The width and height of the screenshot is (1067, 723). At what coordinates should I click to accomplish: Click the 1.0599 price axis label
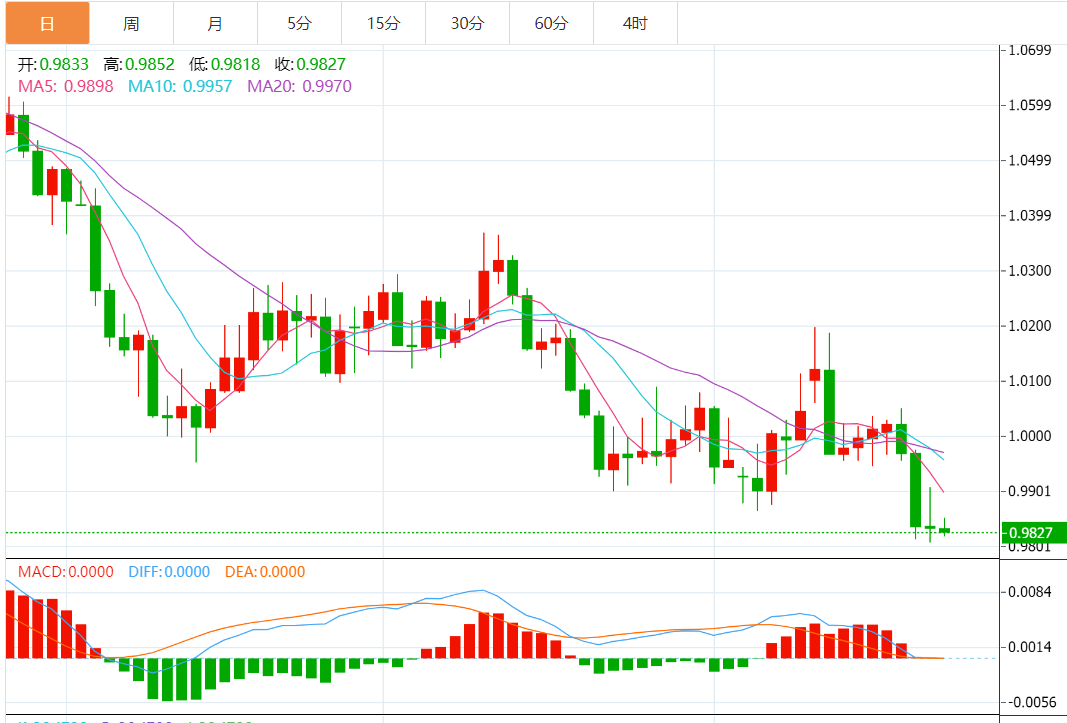(1030, 105)
